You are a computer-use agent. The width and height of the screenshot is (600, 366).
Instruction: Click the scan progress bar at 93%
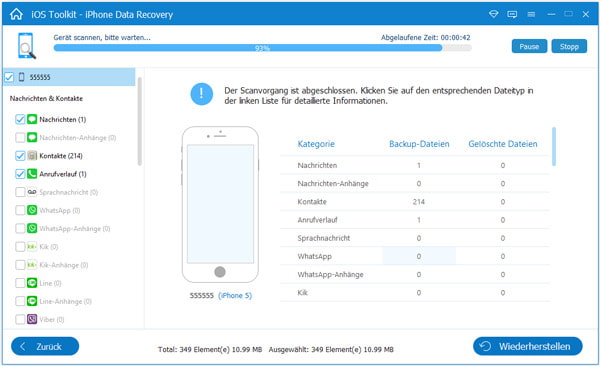tap(262, 48)
